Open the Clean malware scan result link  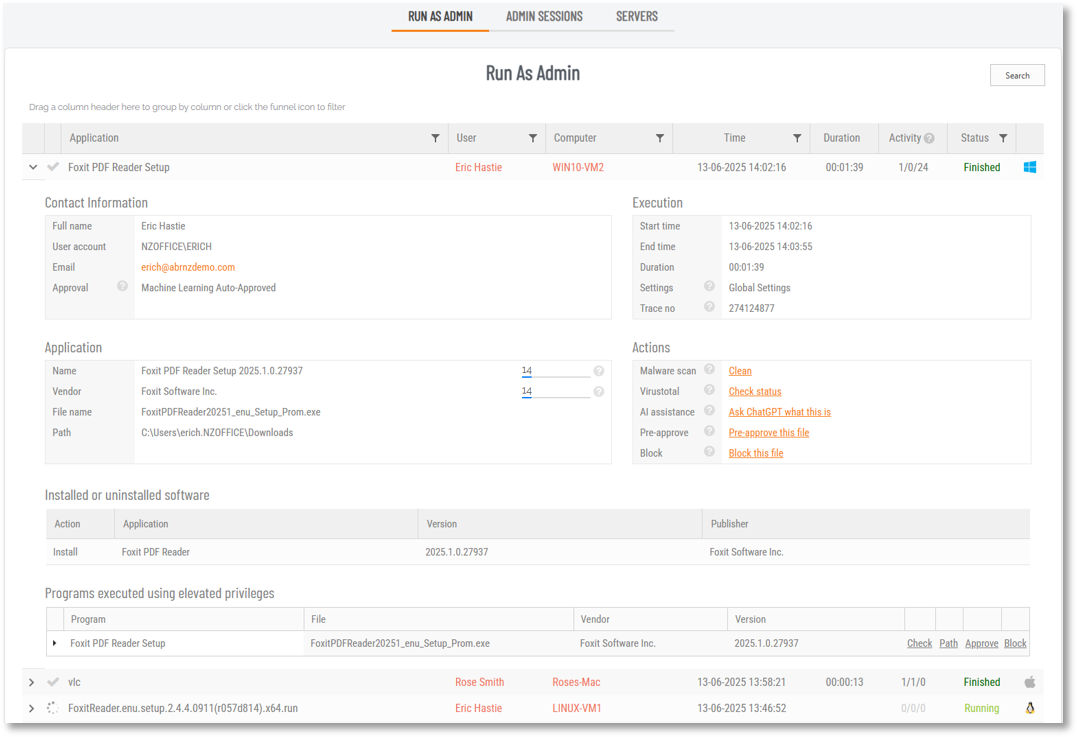click(740, 371)
